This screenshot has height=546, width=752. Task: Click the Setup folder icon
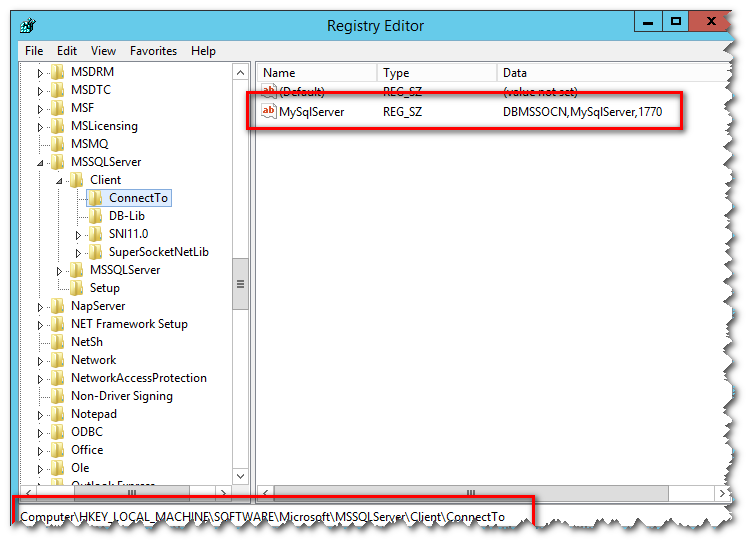pos(77,288)
